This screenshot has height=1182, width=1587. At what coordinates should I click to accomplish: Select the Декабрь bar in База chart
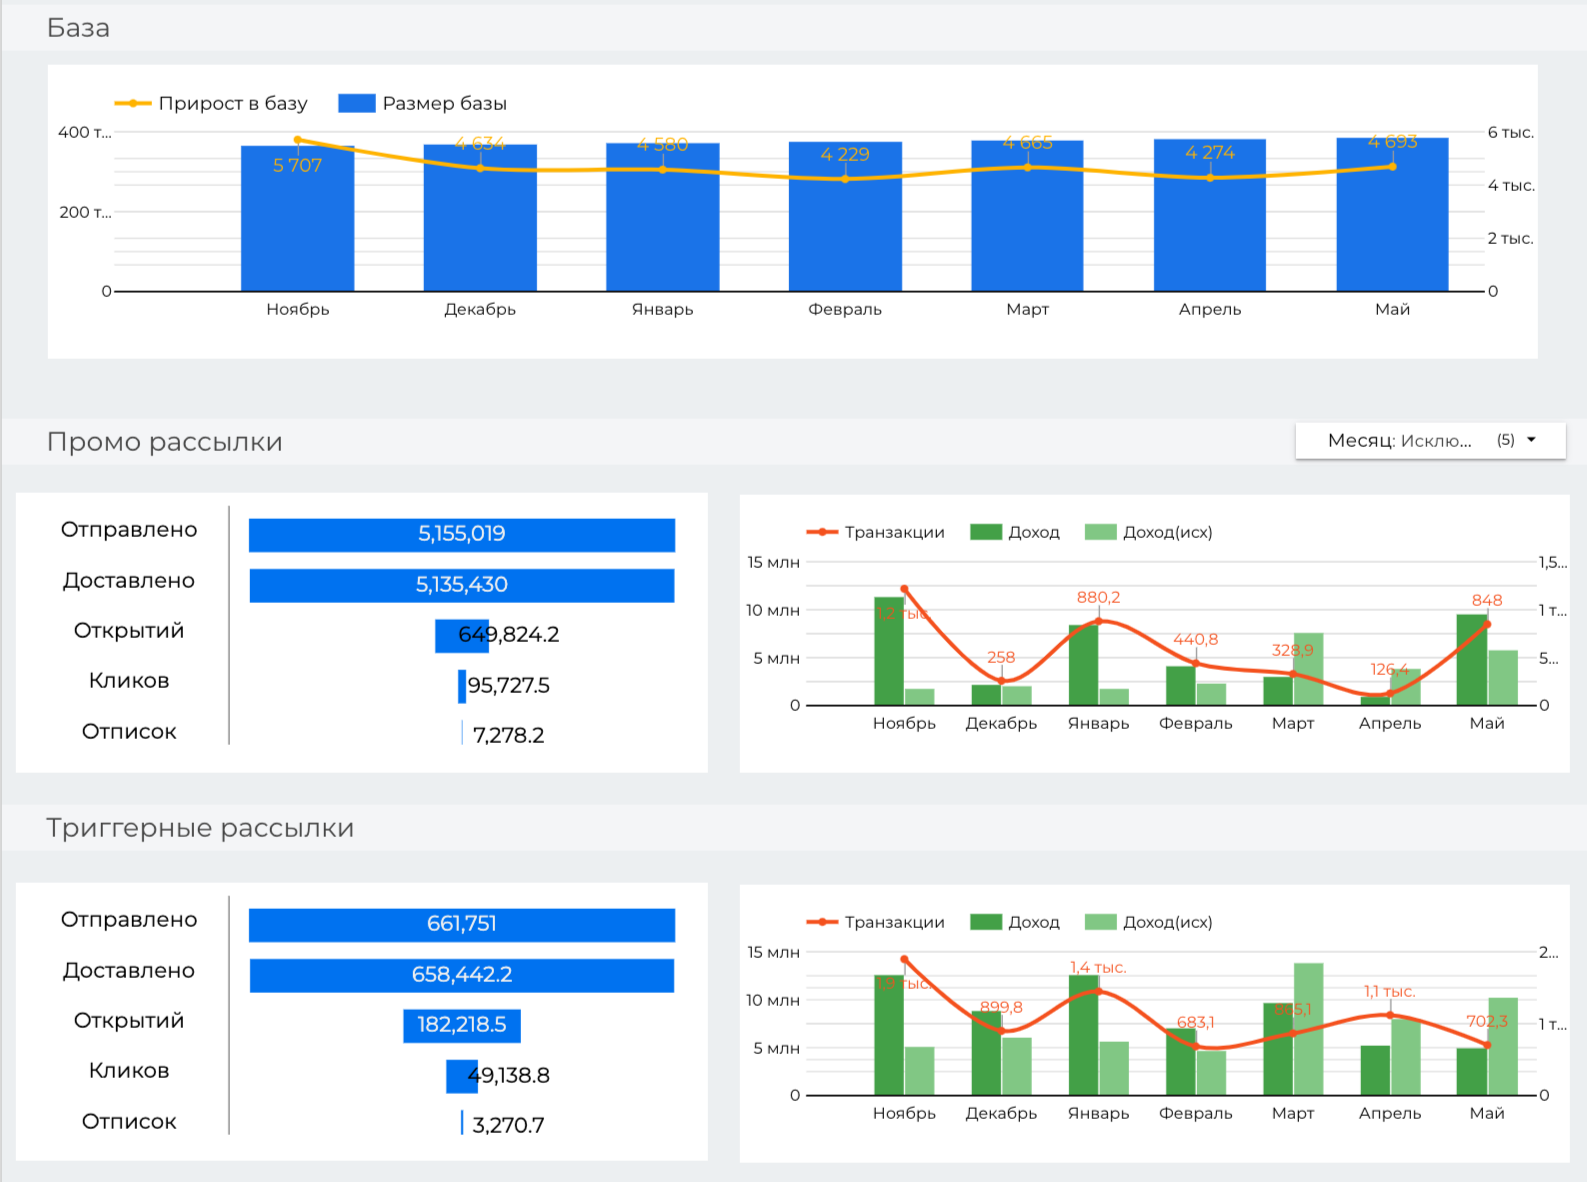pyautogui.click(x=480, y=218)
